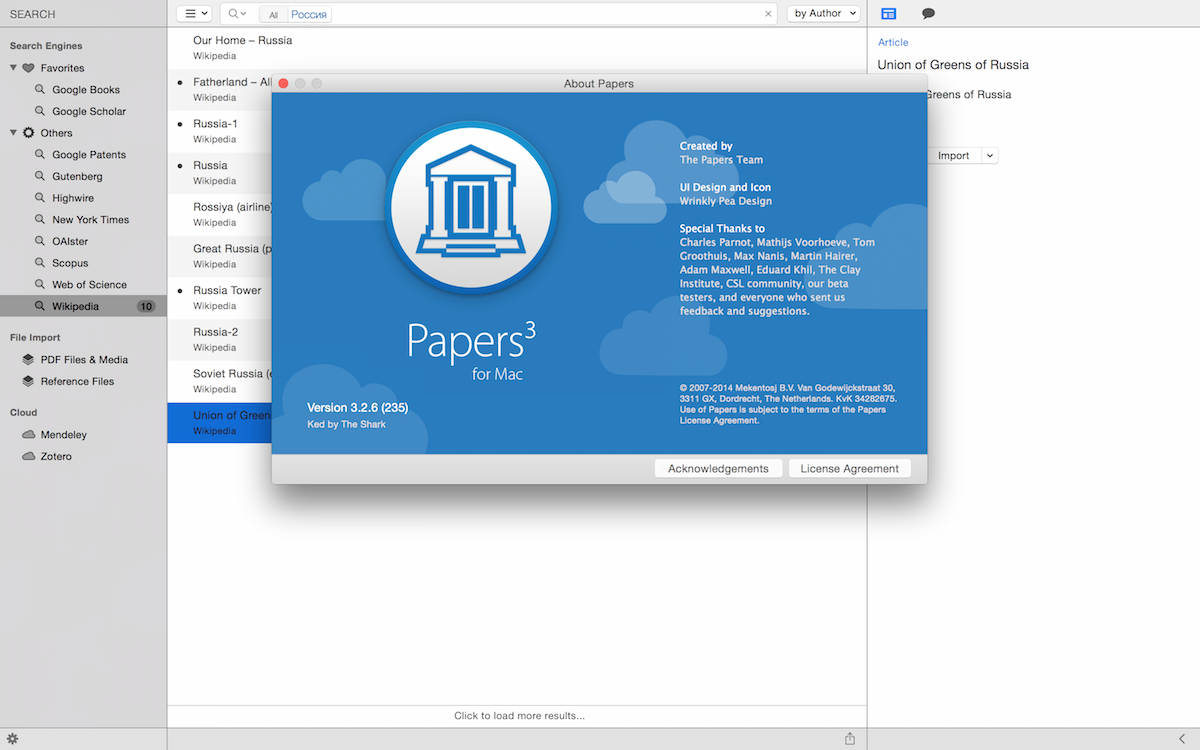Select Google Scholar search engine
Viewport: 1200px width, 750px height.
(88, 112)
